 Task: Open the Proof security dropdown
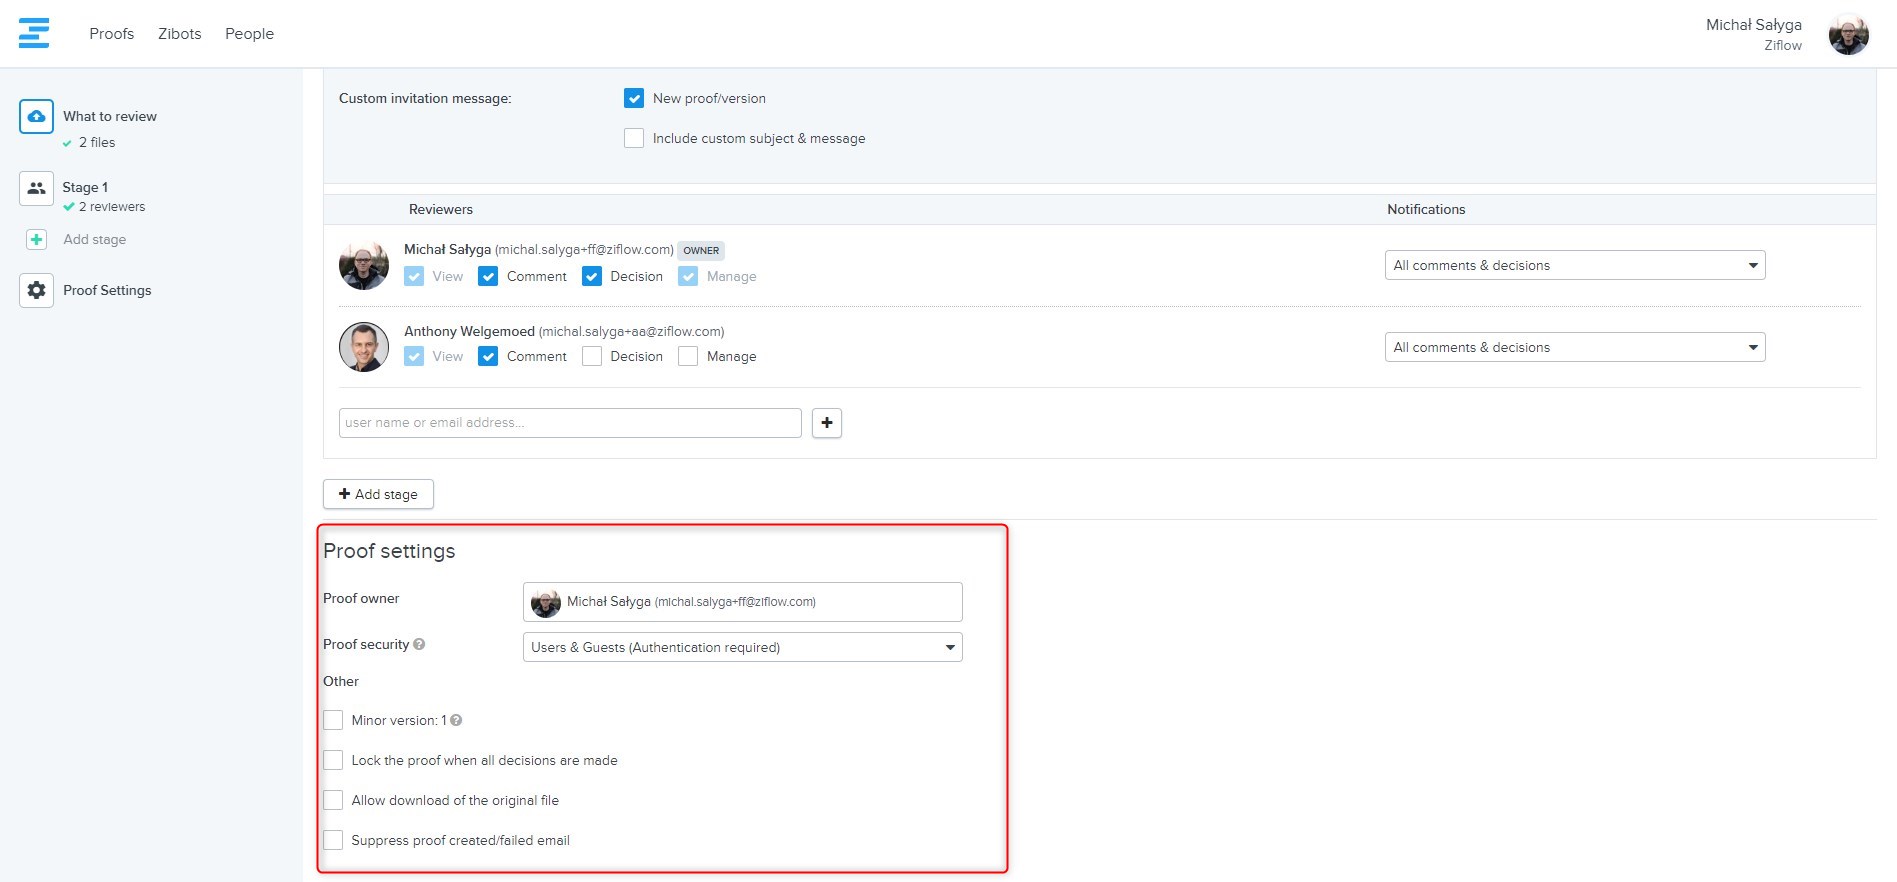742,647
